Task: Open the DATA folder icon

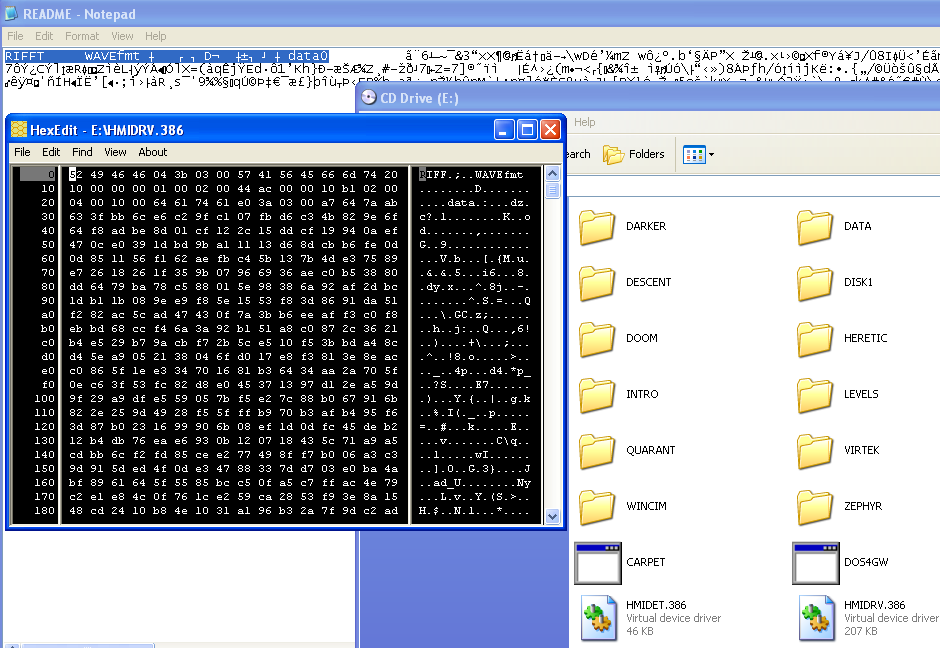Action: 815,227
